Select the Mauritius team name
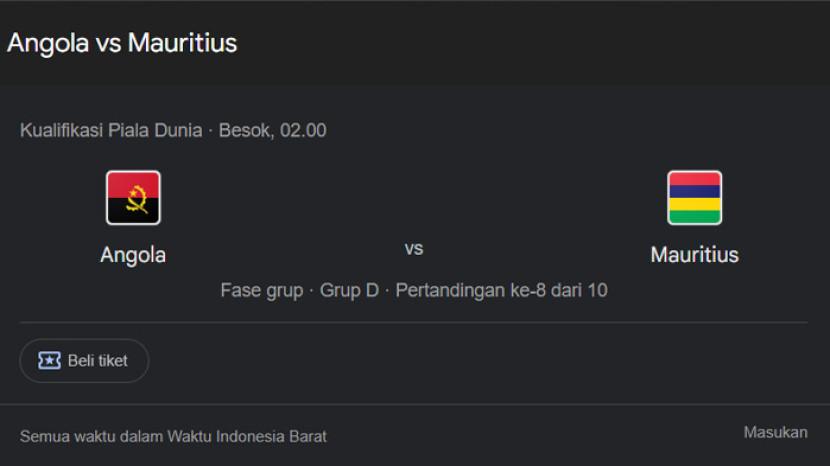 (x=694, y=255)
